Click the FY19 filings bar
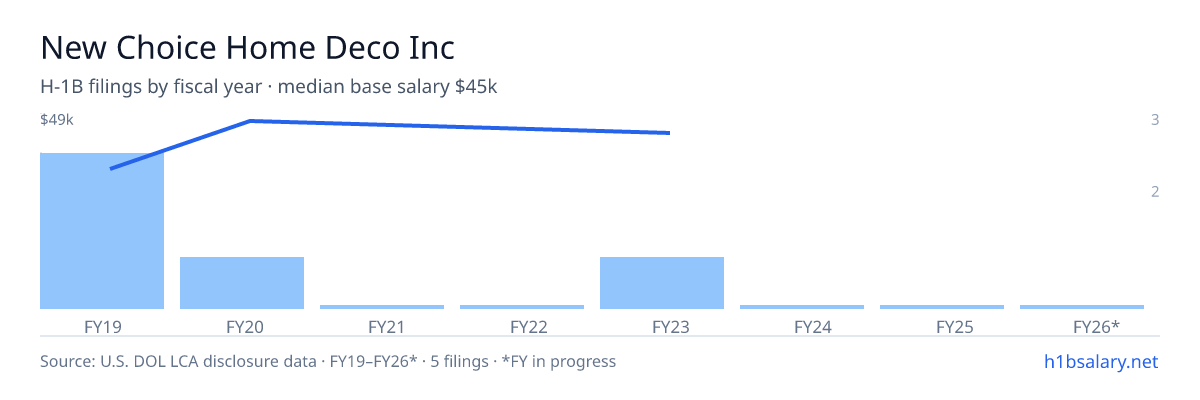The image size is (1200, 400). 102,231
